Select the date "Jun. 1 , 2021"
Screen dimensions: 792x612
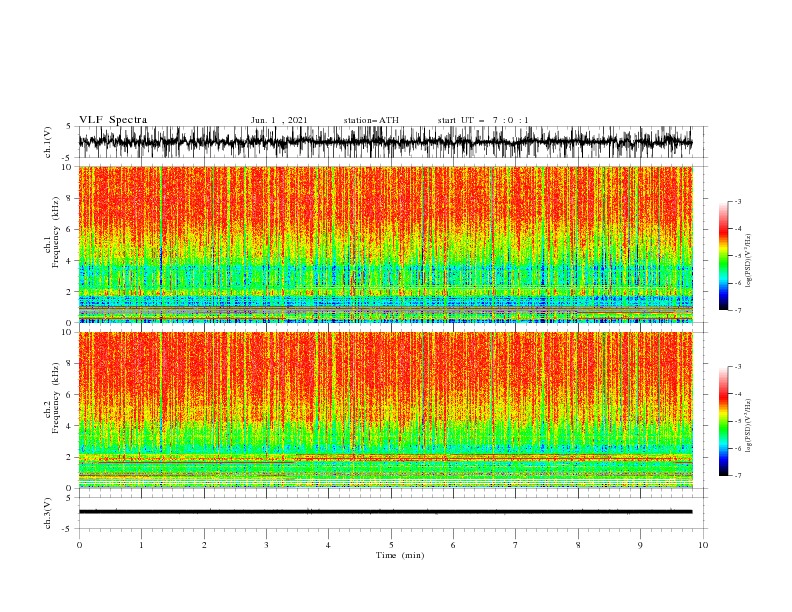pyautogui.click(x=279, y=120)
